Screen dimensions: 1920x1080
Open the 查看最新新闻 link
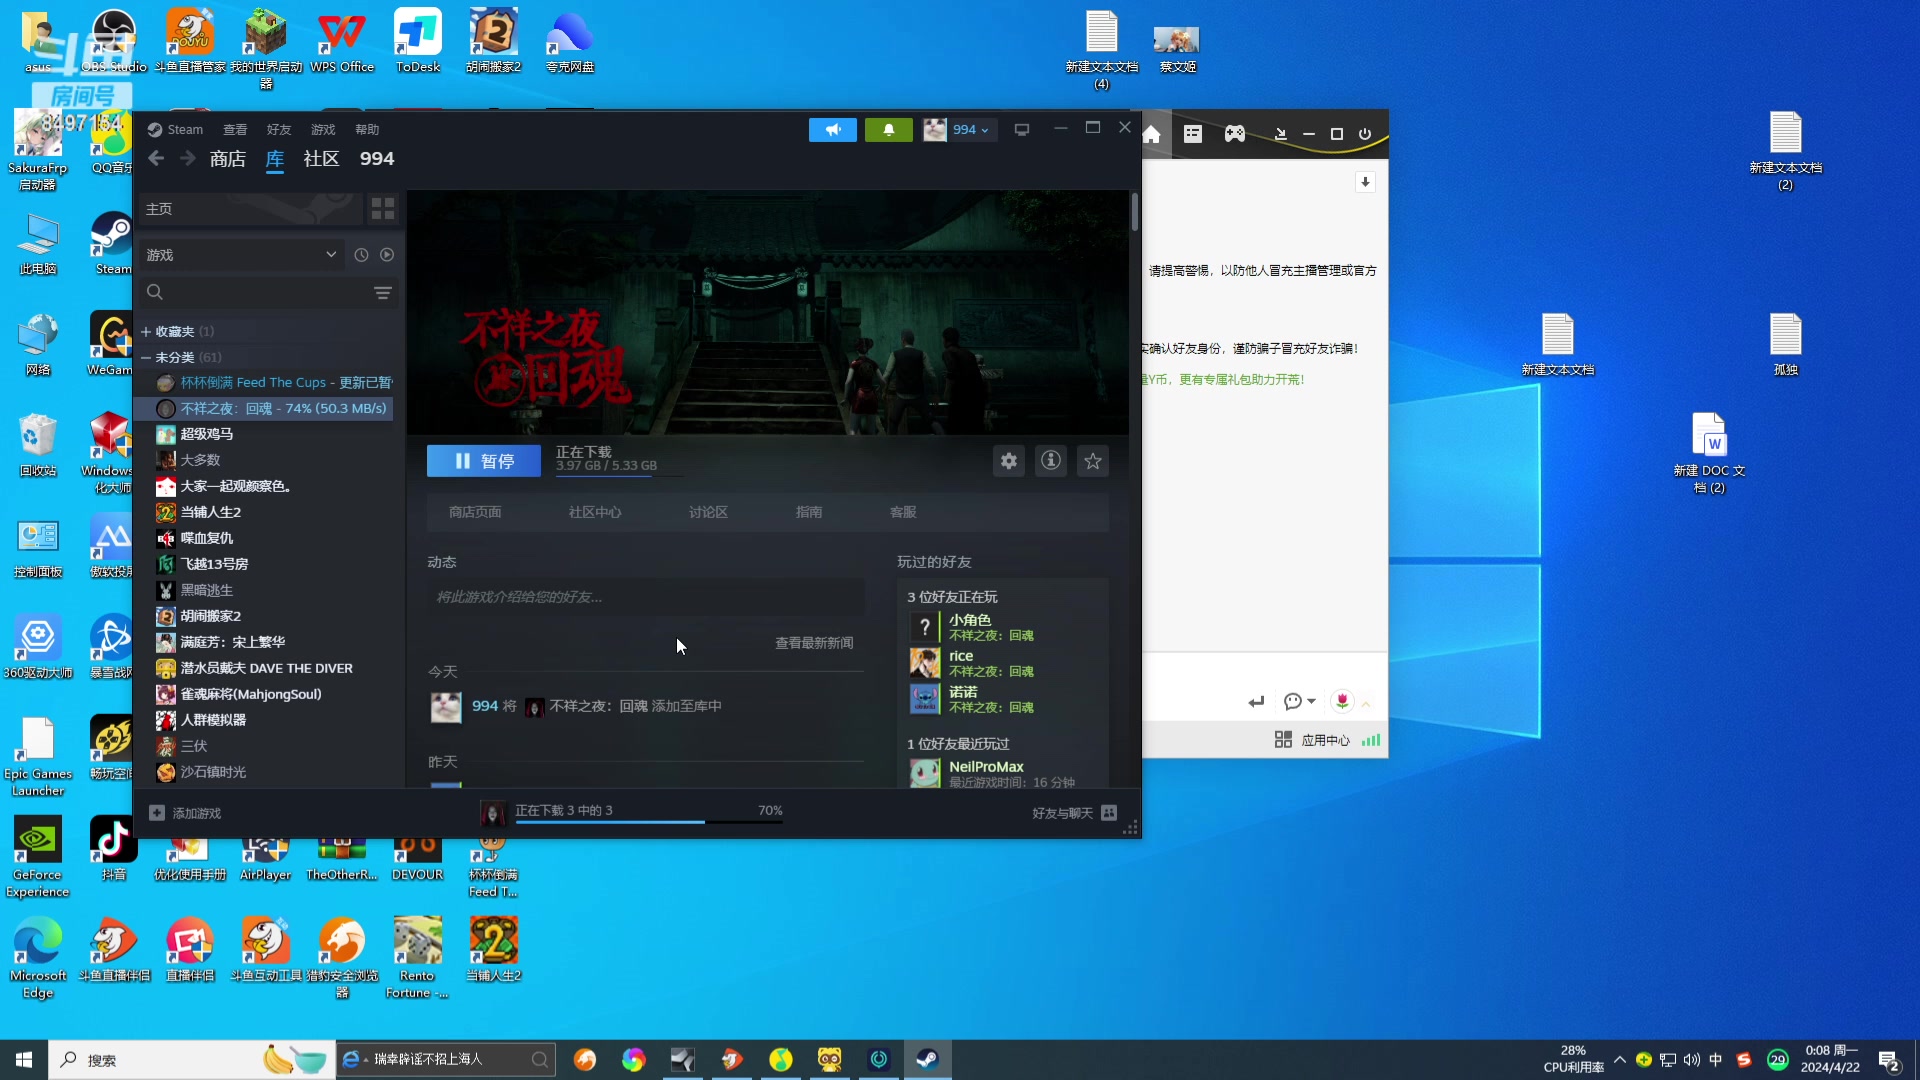click(813, 643)
